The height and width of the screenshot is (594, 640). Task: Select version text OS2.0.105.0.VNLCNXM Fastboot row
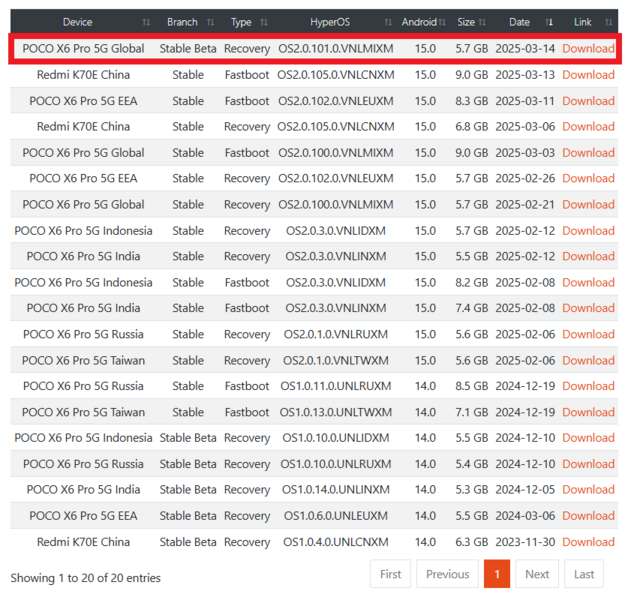pos(336,75)
